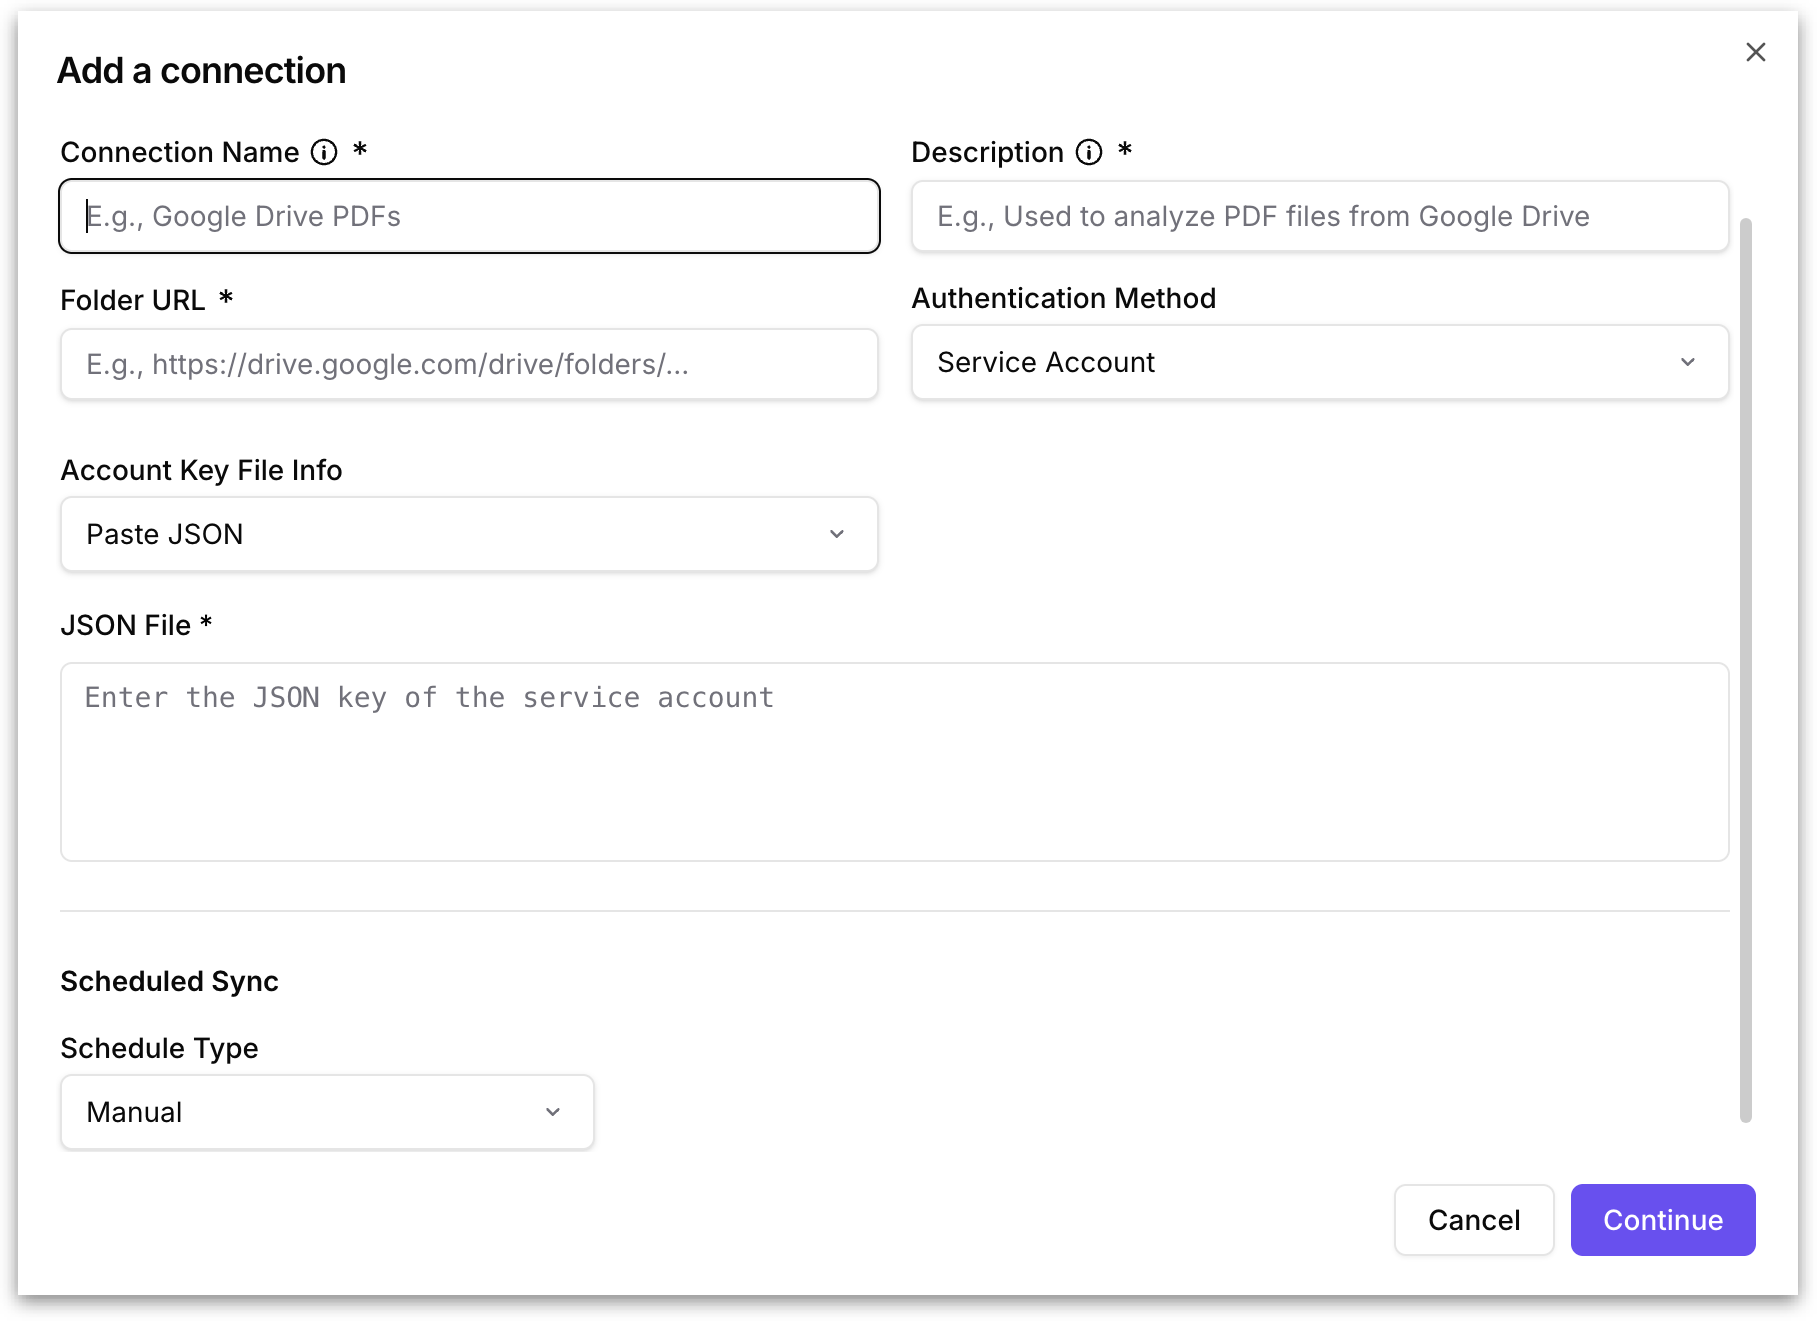Click the JSON File text area
Screen dimensions: 1817x1321
[894, 762]
